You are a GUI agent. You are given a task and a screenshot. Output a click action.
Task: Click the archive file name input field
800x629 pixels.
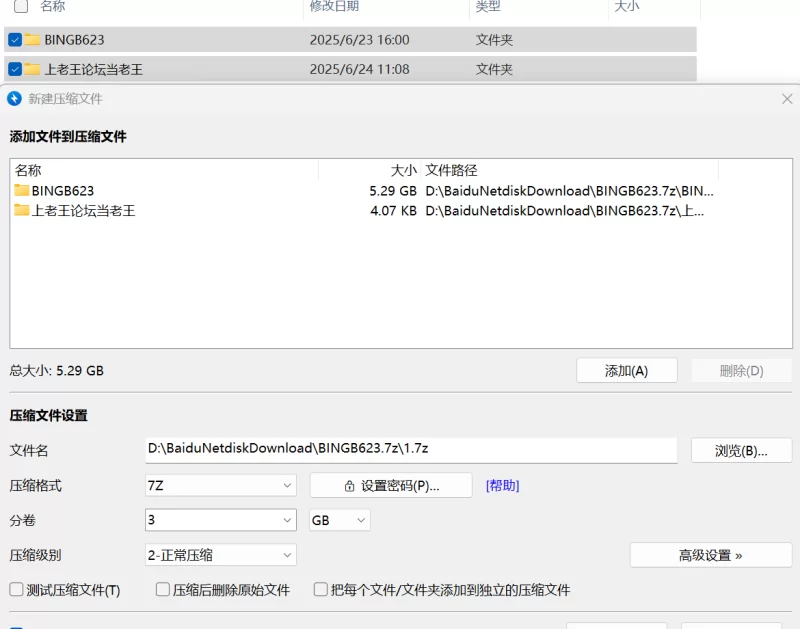(x=410, y=450)
